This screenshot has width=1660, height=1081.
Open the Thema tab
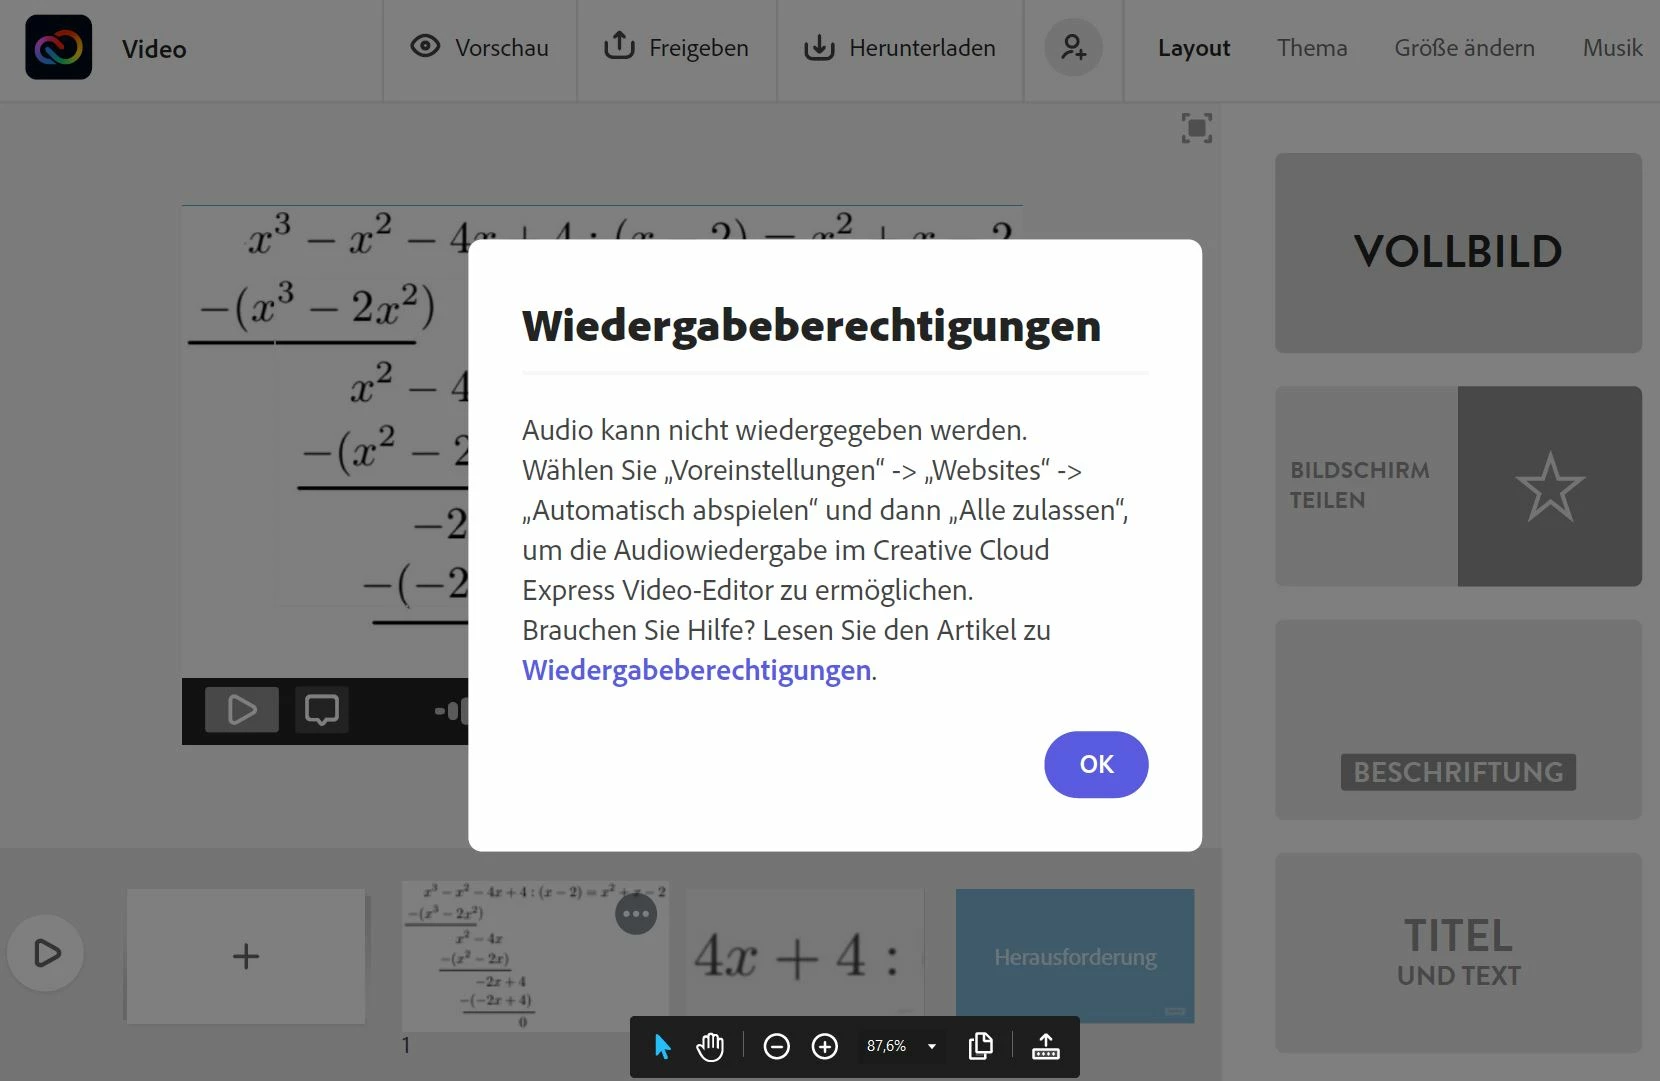[x=1312, y=48]
